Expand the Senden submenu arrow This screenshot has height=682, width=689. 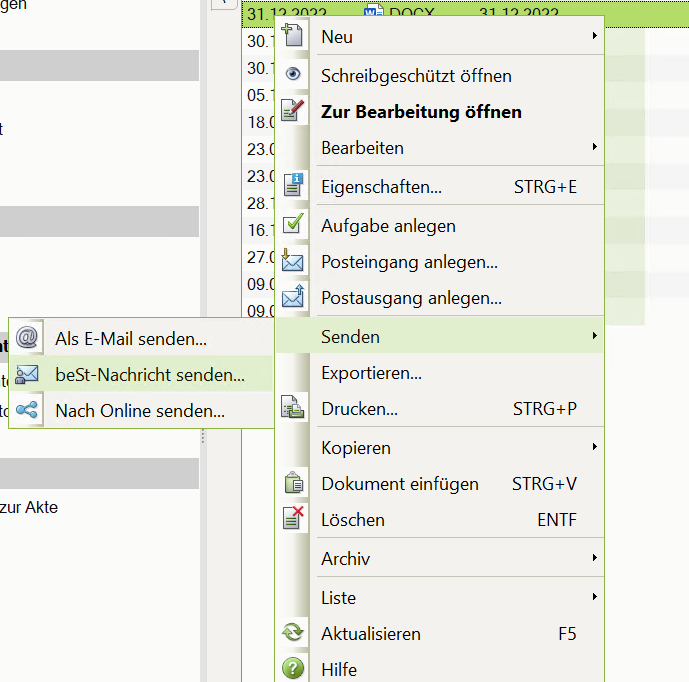595,336
